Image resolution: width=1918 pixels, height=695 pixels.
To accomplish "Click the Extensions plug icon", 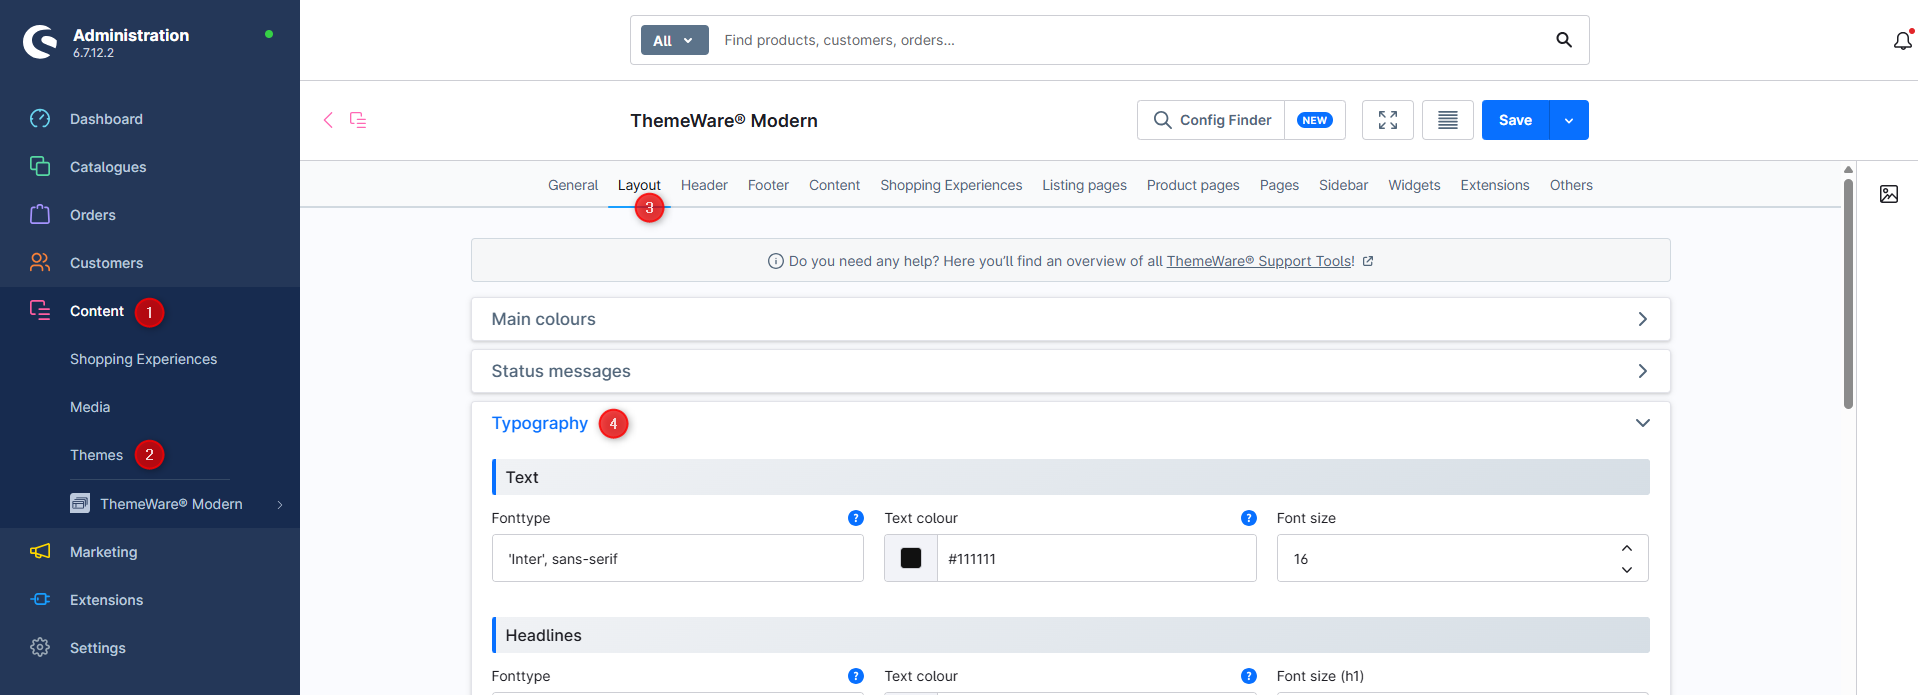I will (x=40, y=599).
